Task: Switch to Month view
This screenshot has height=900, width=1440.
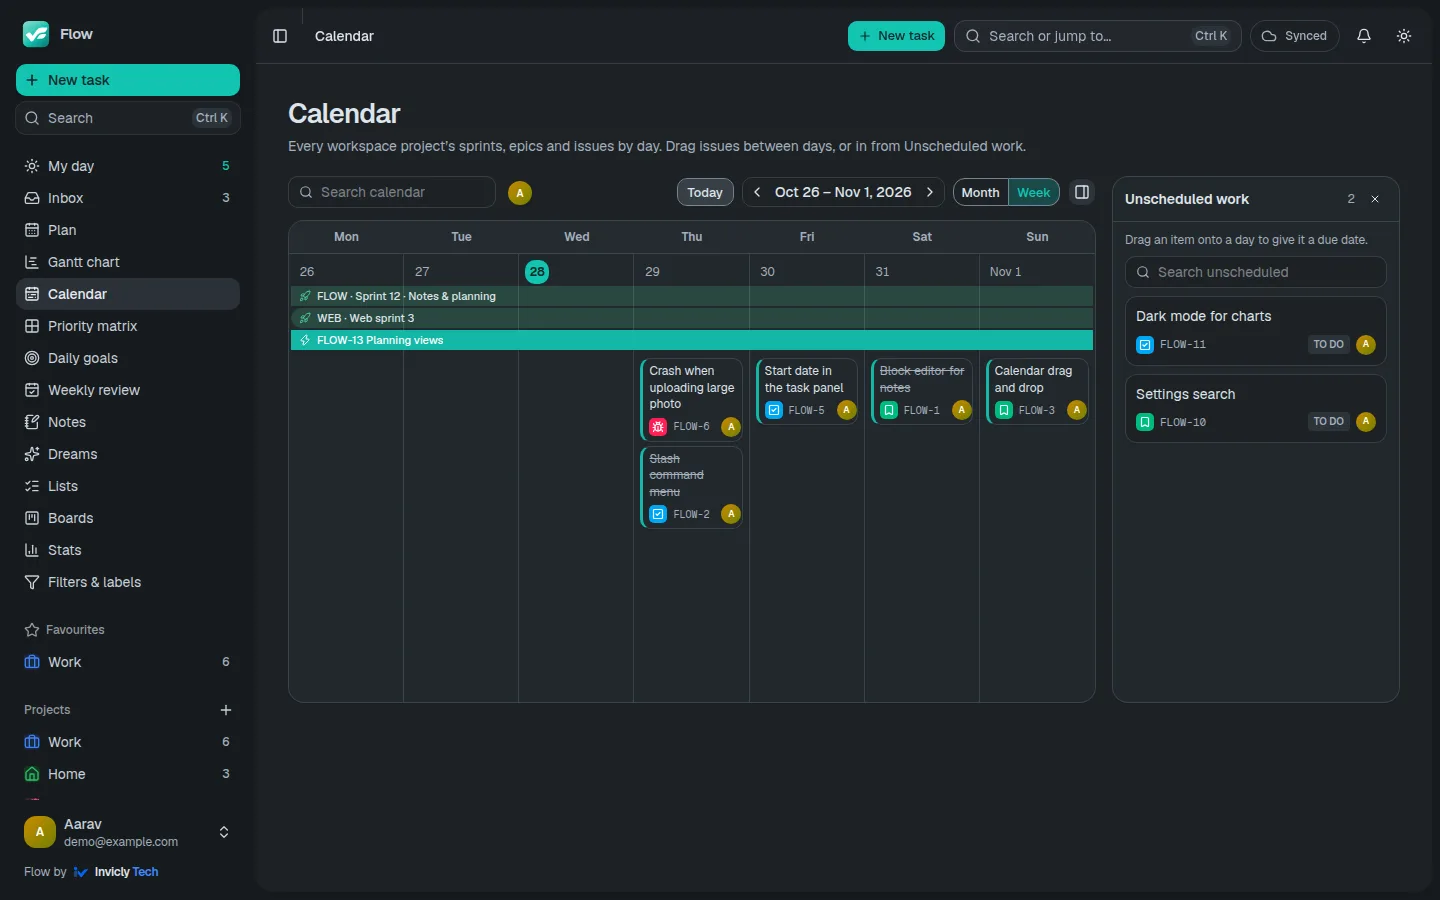Action: coord(980,192)
